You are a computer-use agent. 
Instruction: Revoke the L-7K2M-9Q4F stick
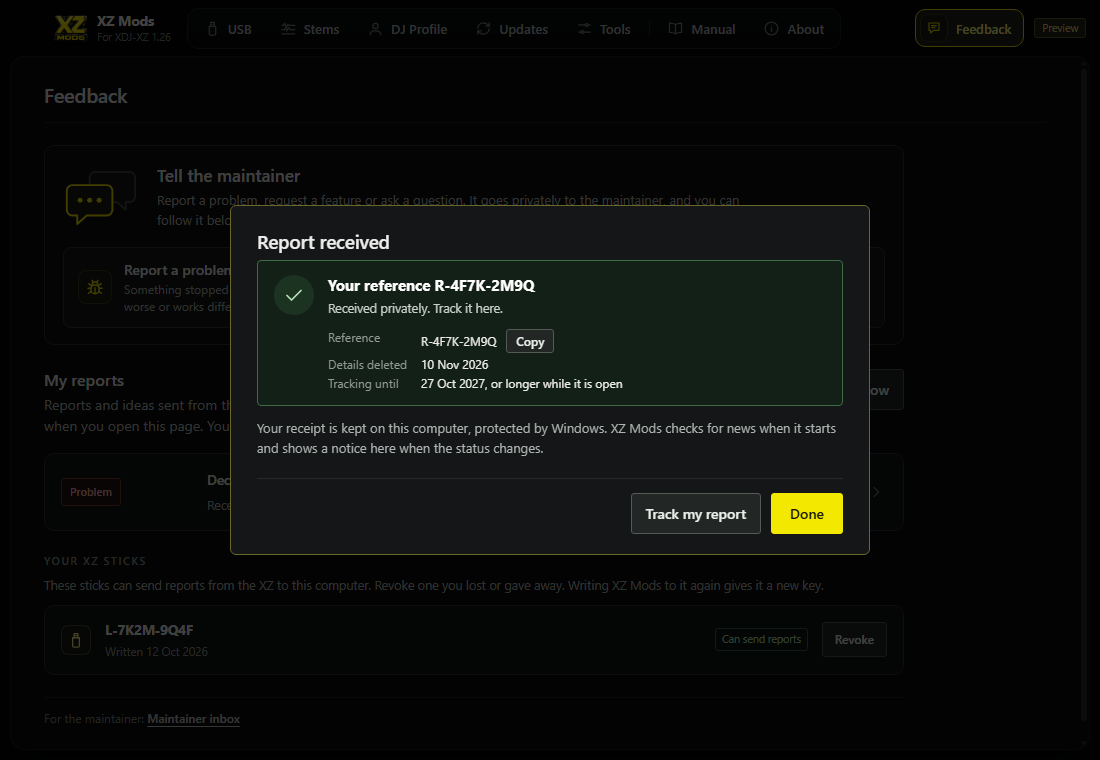tap(854, 639)
